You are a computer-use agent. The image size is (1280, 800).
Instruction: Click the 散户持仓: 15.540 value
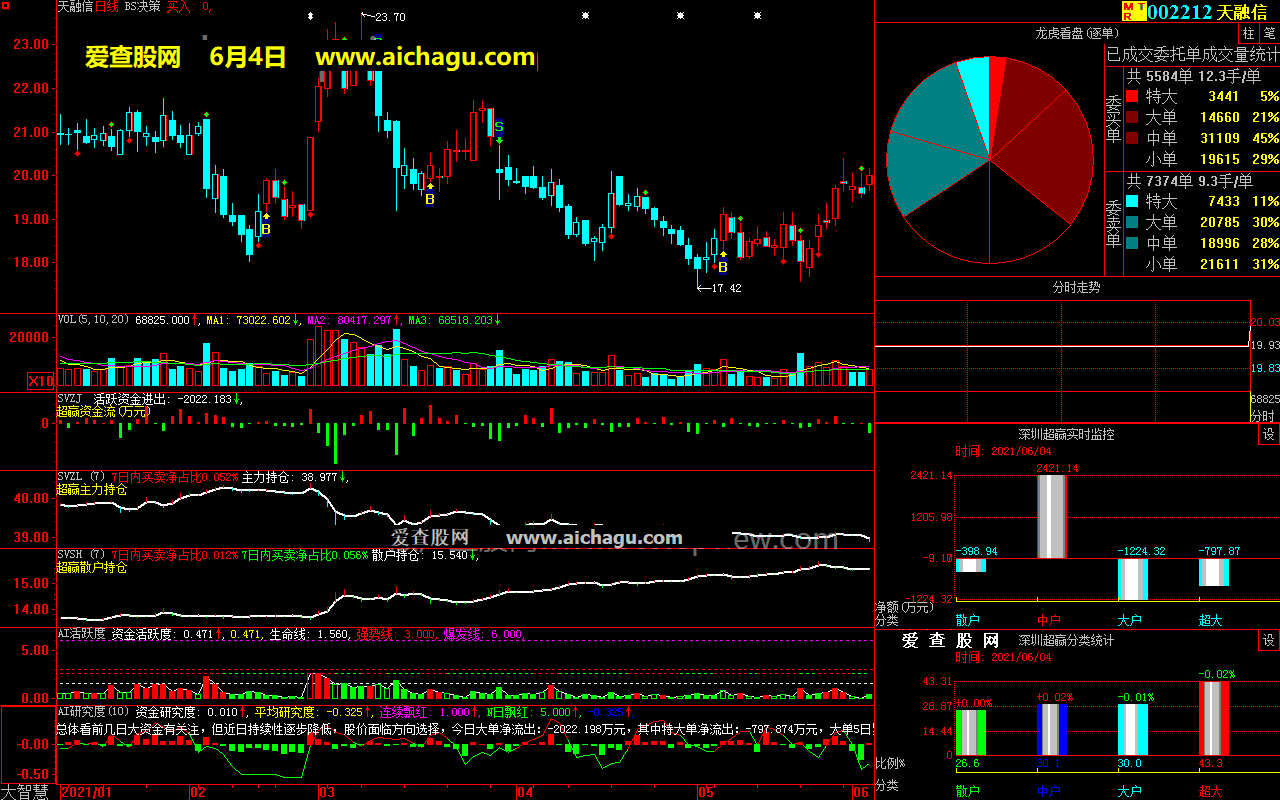pos(421,554)
